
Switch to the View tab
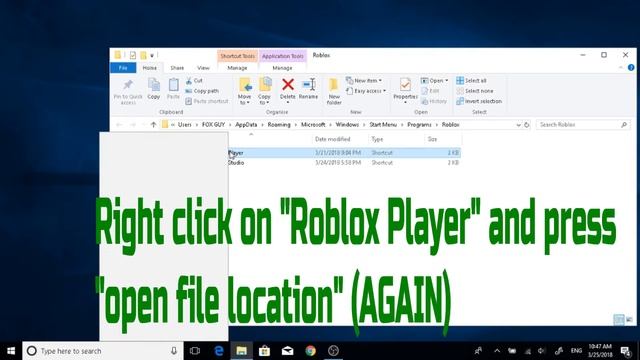pos(203,68)
